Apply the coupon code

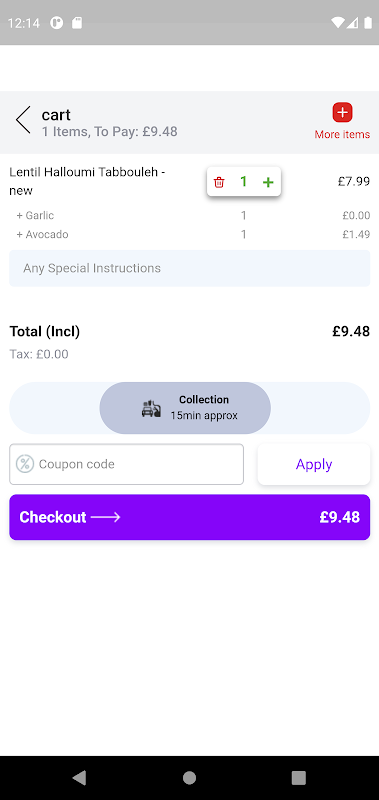(314, 464)
